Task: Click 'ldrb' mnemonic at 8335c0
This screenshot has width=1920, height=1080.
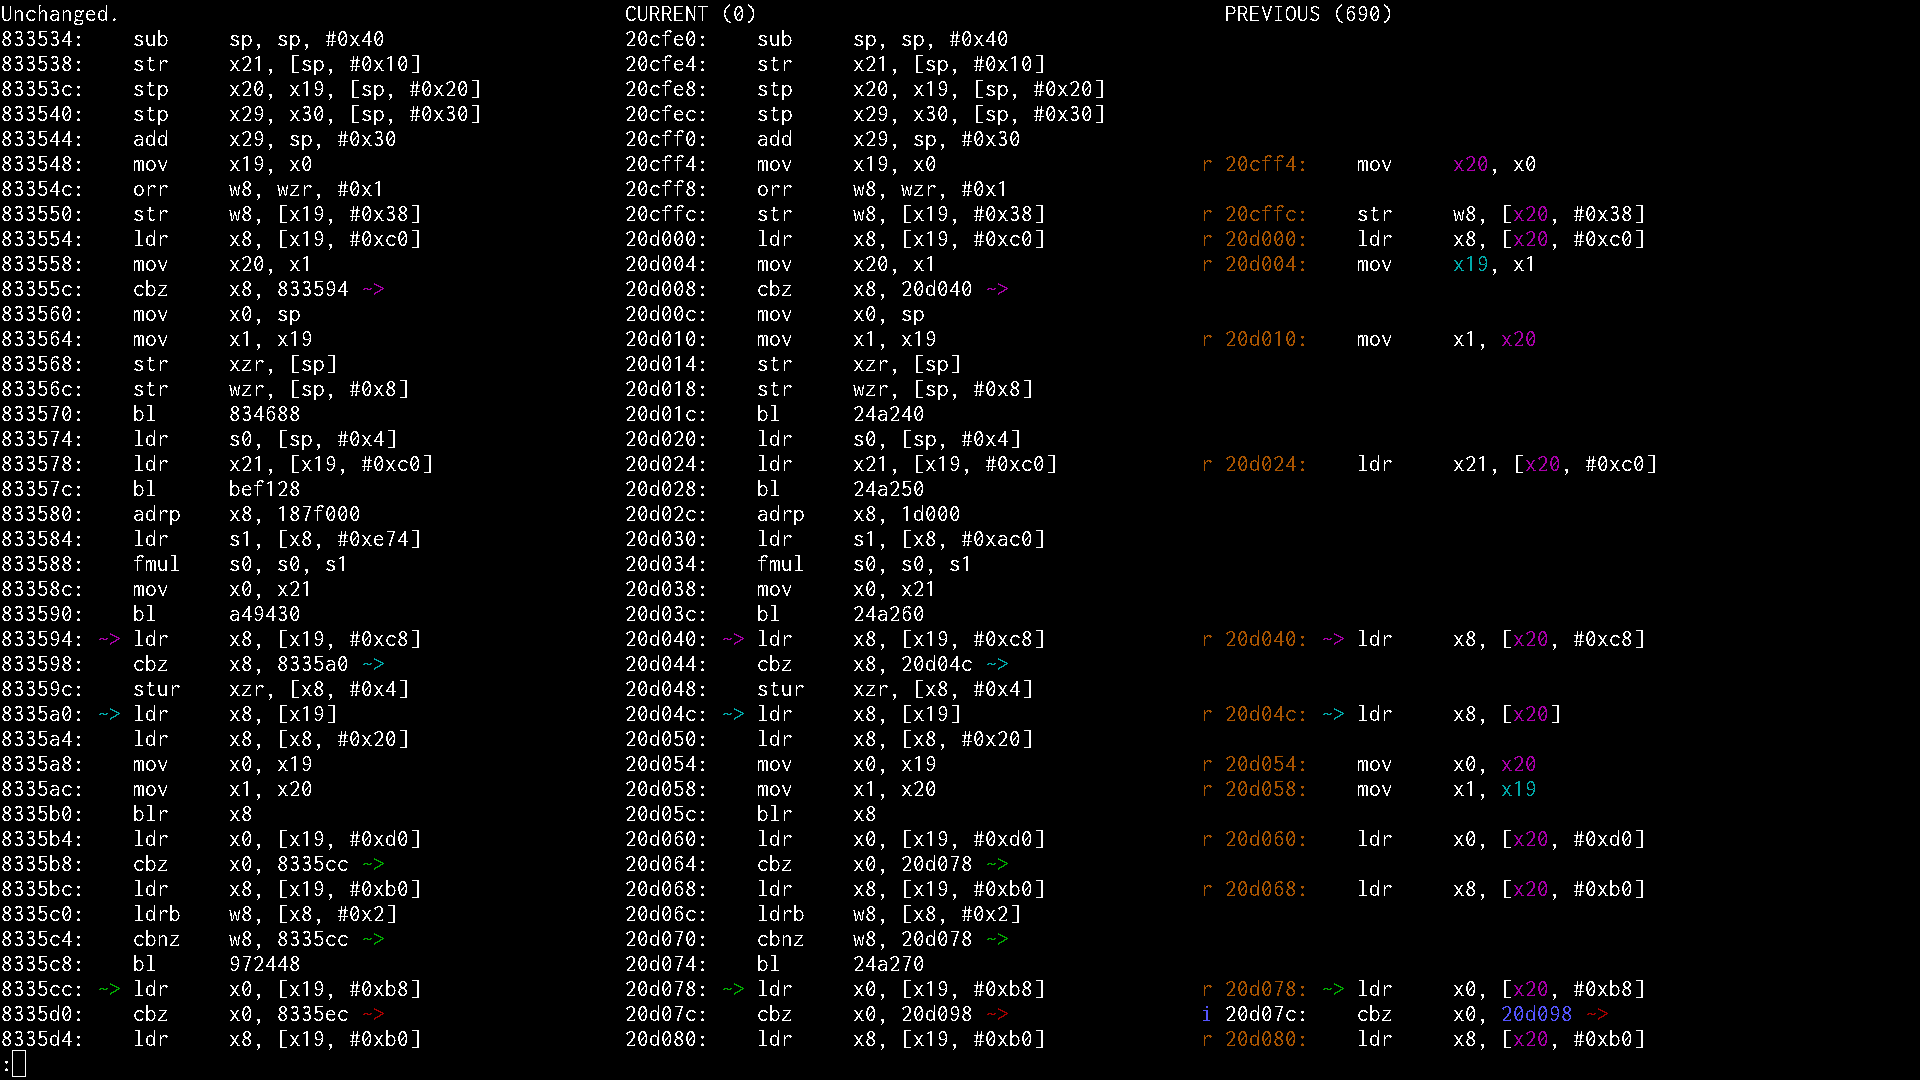Action: [x=157, y=914]
